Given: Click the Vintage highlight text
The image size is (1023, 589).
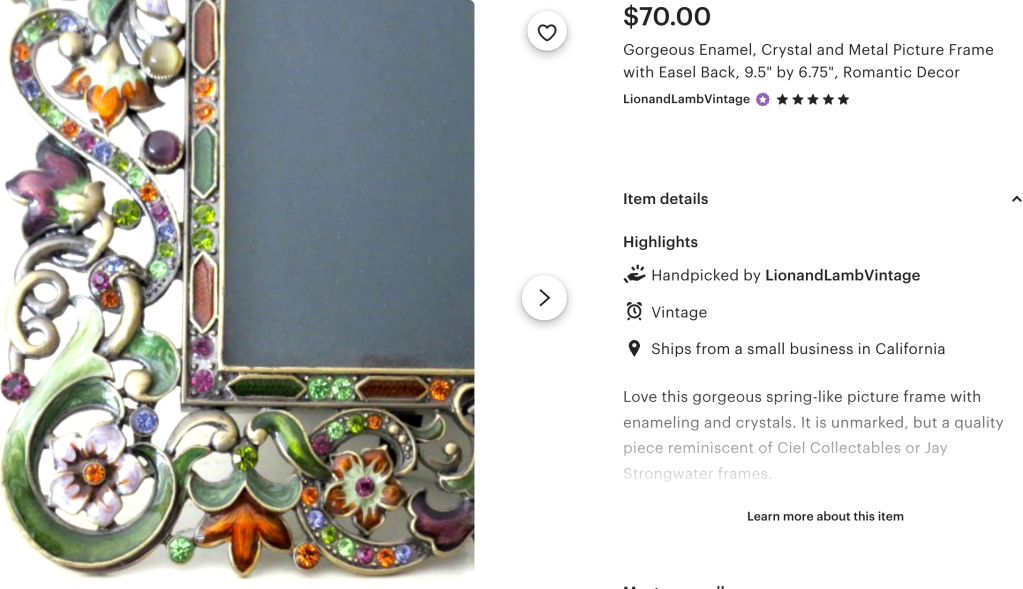Looking at the screenshot, I should (x=679, y=312).
